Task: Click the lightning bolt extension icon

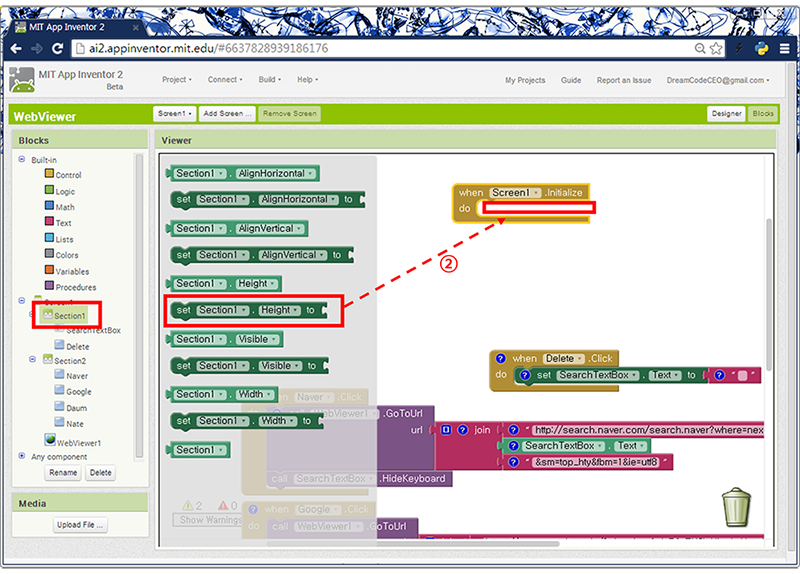Action: click(739, 48)
